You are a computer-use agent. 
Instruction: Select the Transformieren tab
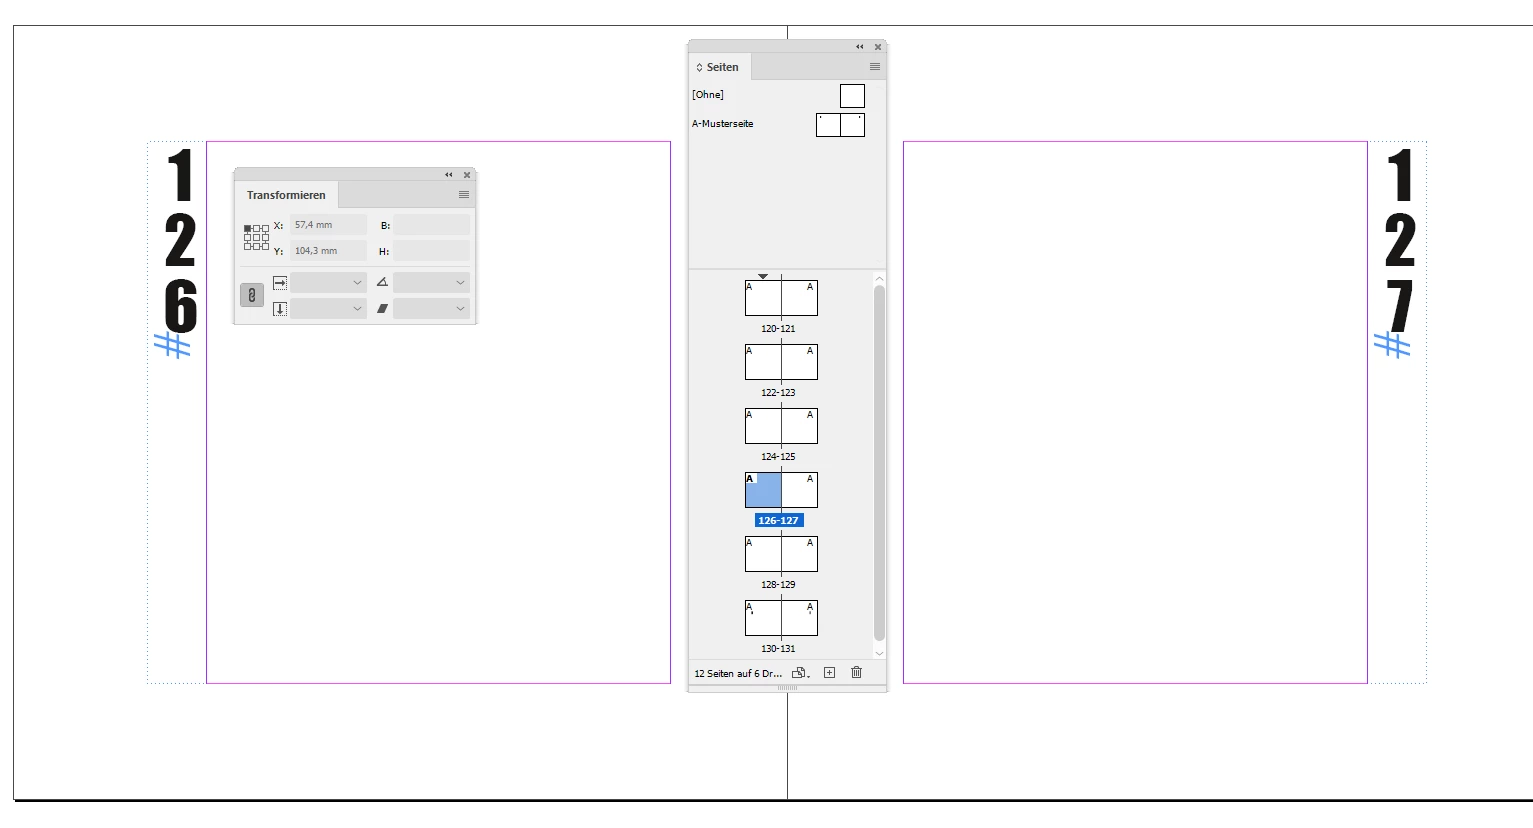(286, 195)
